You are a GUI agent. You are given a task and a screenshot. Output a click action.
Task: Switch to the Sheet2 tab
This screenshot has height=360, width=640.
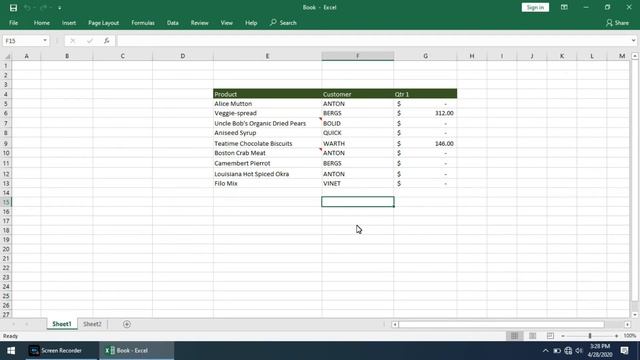coord(92,324)
